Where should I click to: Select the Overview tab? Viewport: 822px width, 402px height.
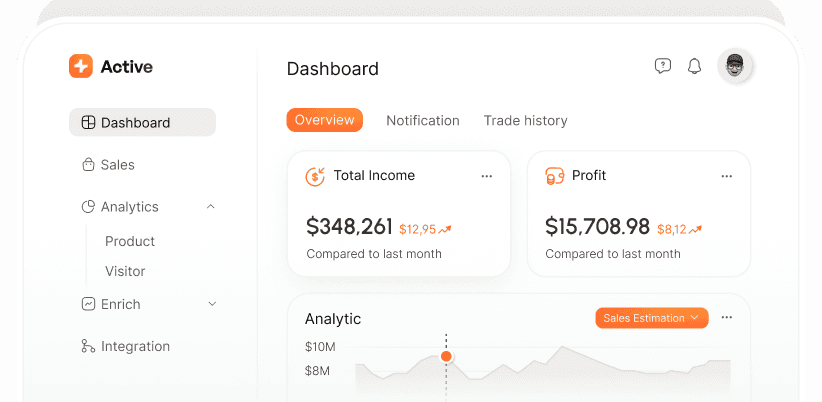pyautogui.click(x=324, y=120)
